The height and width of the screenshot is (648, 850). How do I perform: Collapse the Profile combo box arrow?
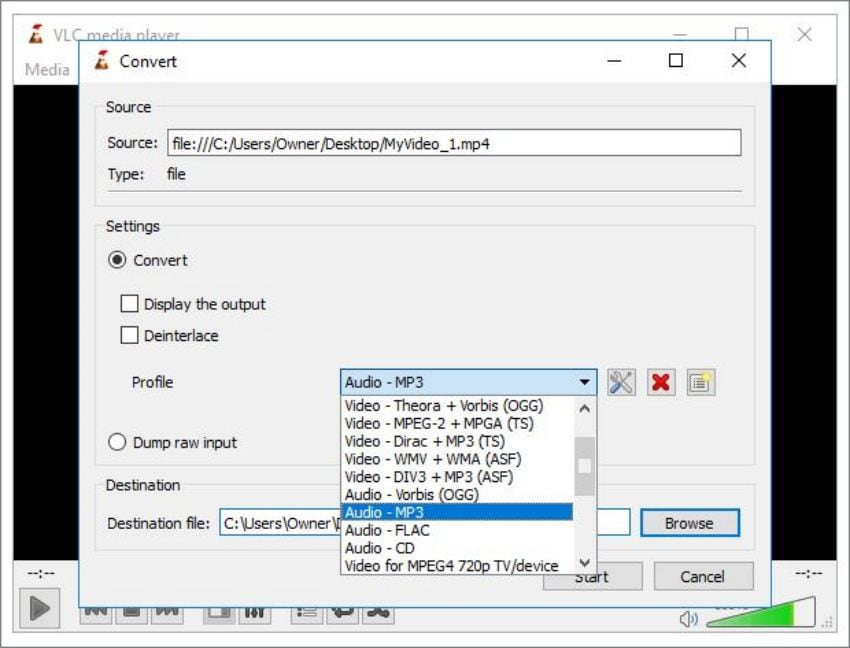[x=584, y=382]
